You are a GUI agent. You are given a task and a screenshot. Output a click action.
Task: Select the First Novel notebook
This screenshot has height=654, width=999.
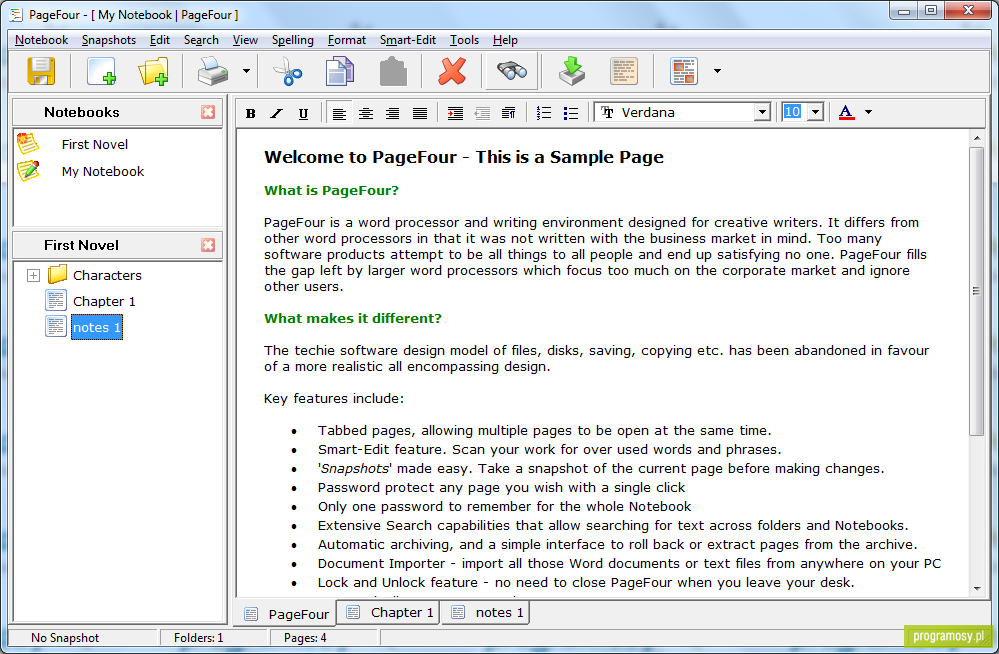coord(95,145)
